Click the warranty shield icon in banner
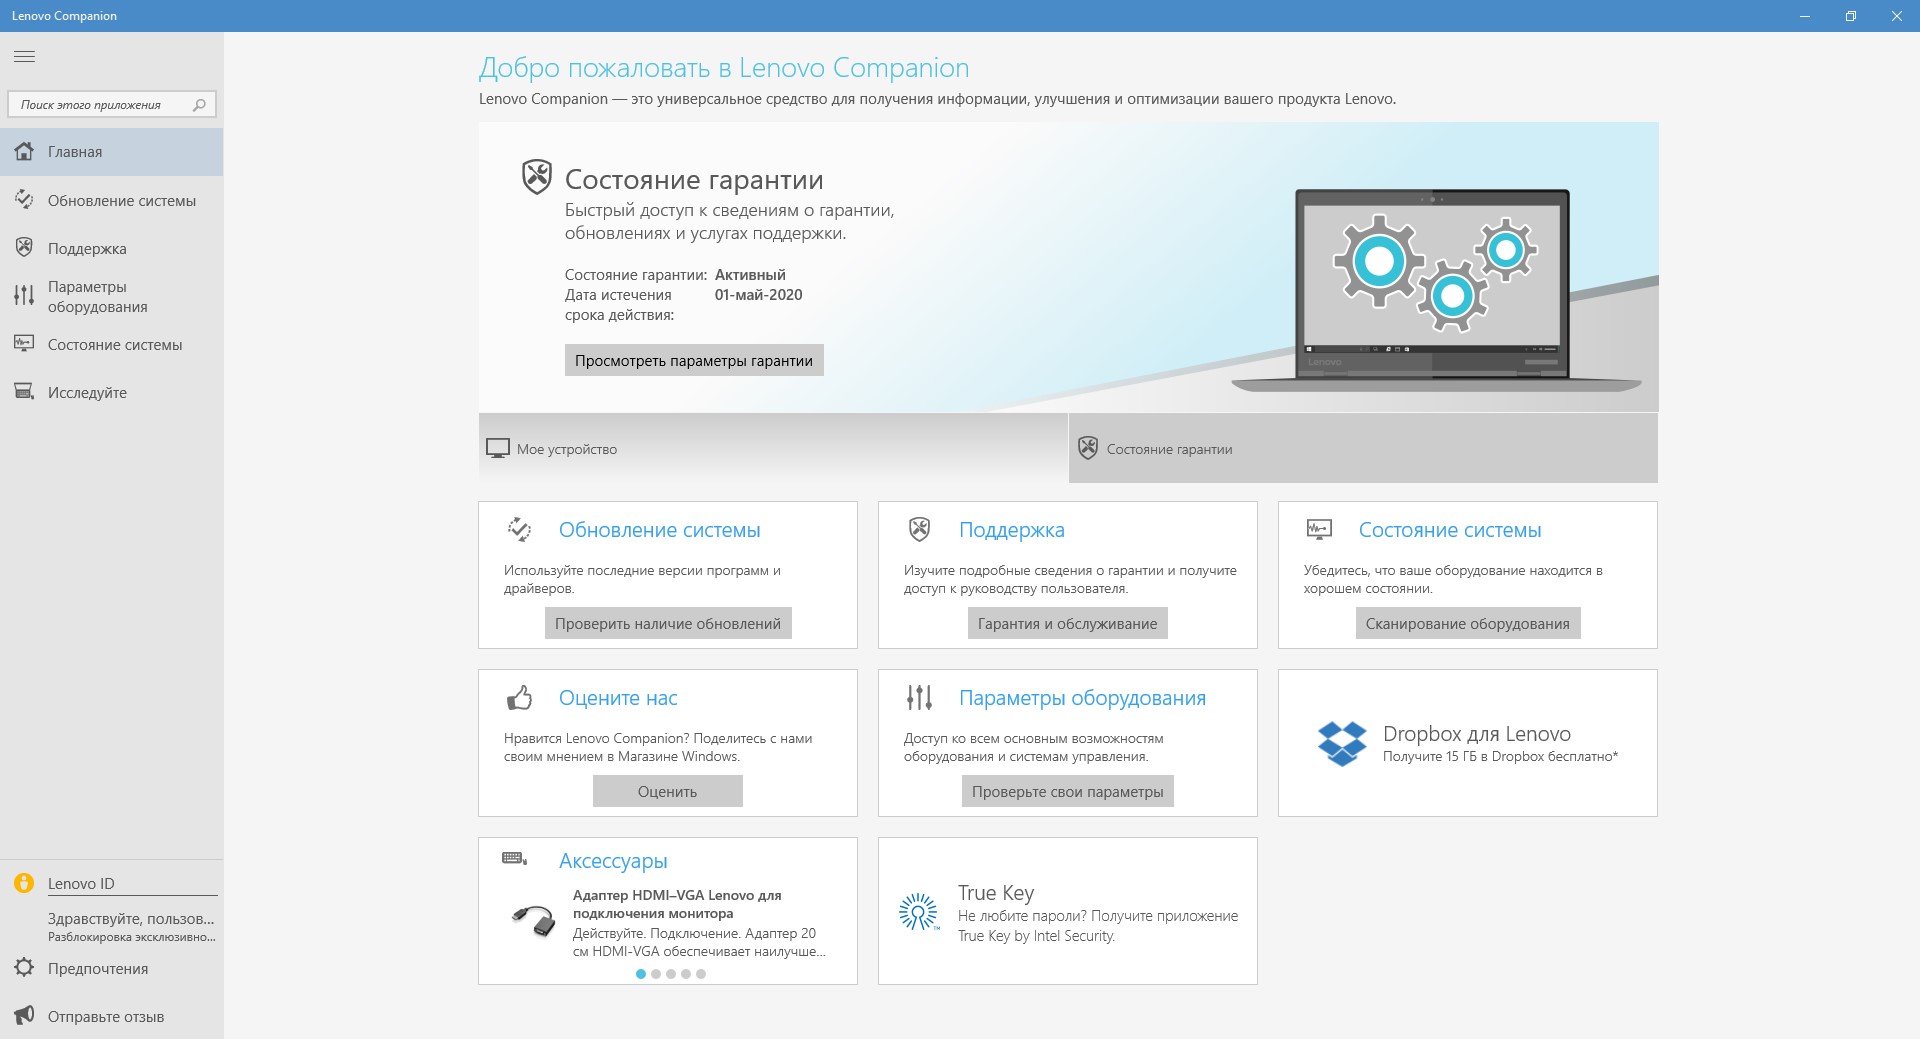 click(x=537, y=177)
